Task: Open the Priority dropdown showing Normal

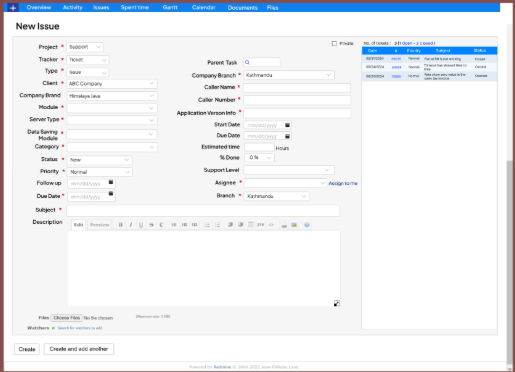Action: coord(100,172)
